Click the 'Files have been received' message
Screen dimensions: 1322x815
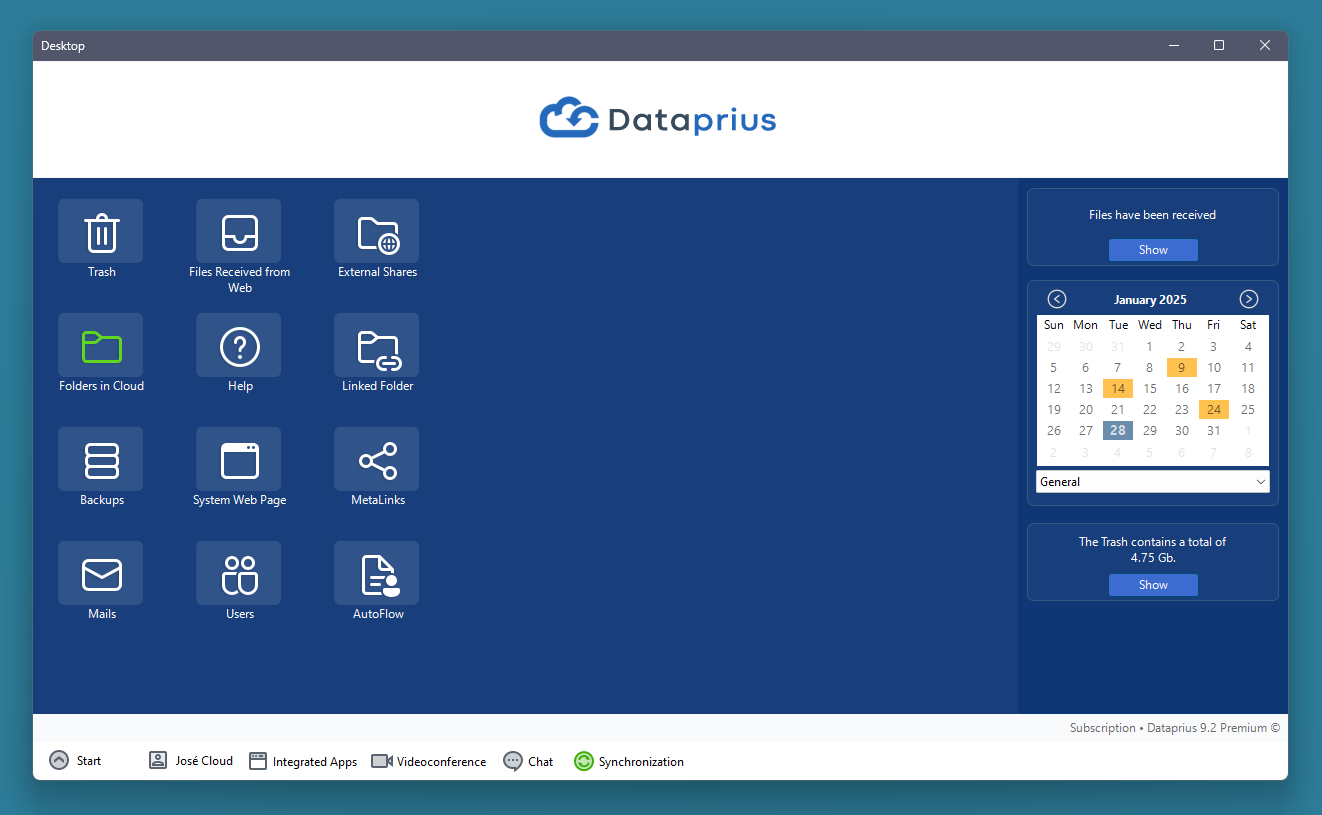pos(1152,215)
